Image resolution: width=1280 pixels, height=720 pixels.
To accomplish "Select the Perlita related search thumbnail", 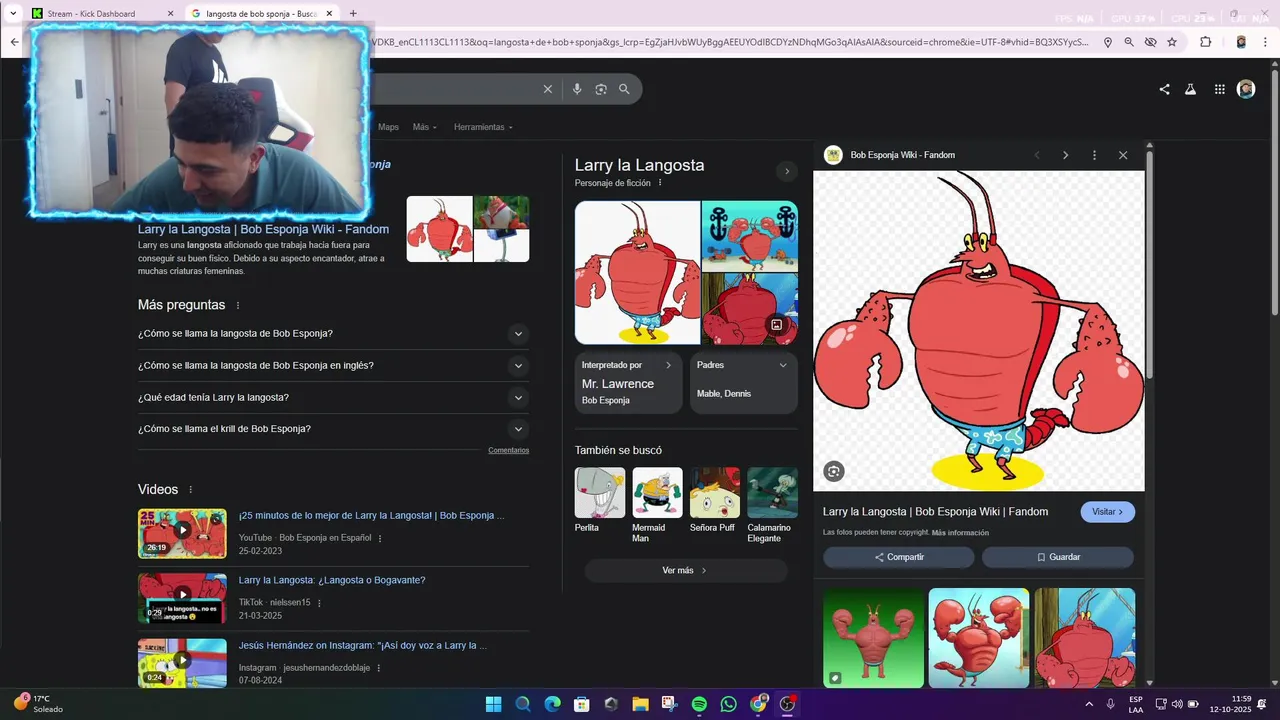I will point(600,493).
